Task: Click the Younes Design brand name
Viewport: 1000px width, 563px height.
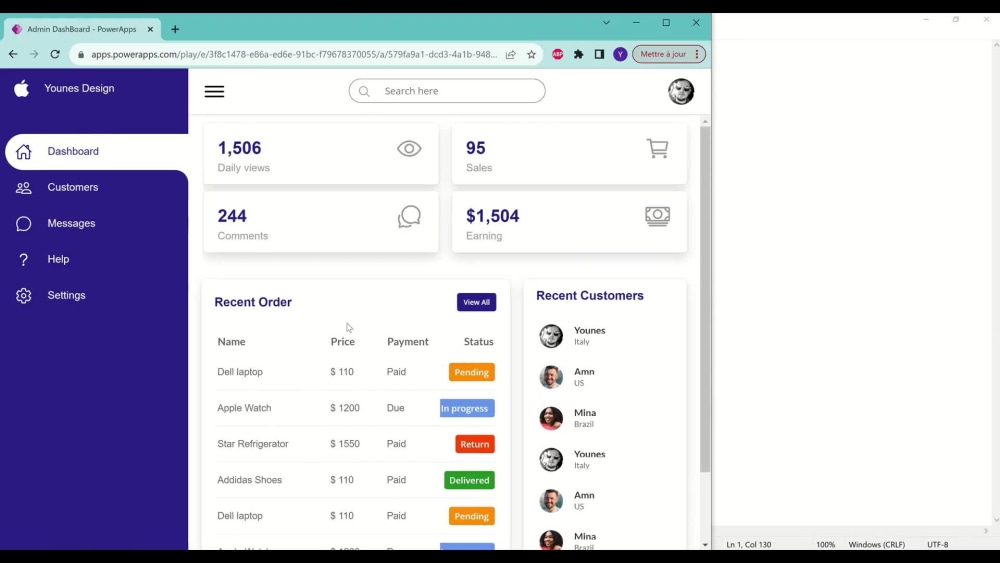Action: pos(79,89)
